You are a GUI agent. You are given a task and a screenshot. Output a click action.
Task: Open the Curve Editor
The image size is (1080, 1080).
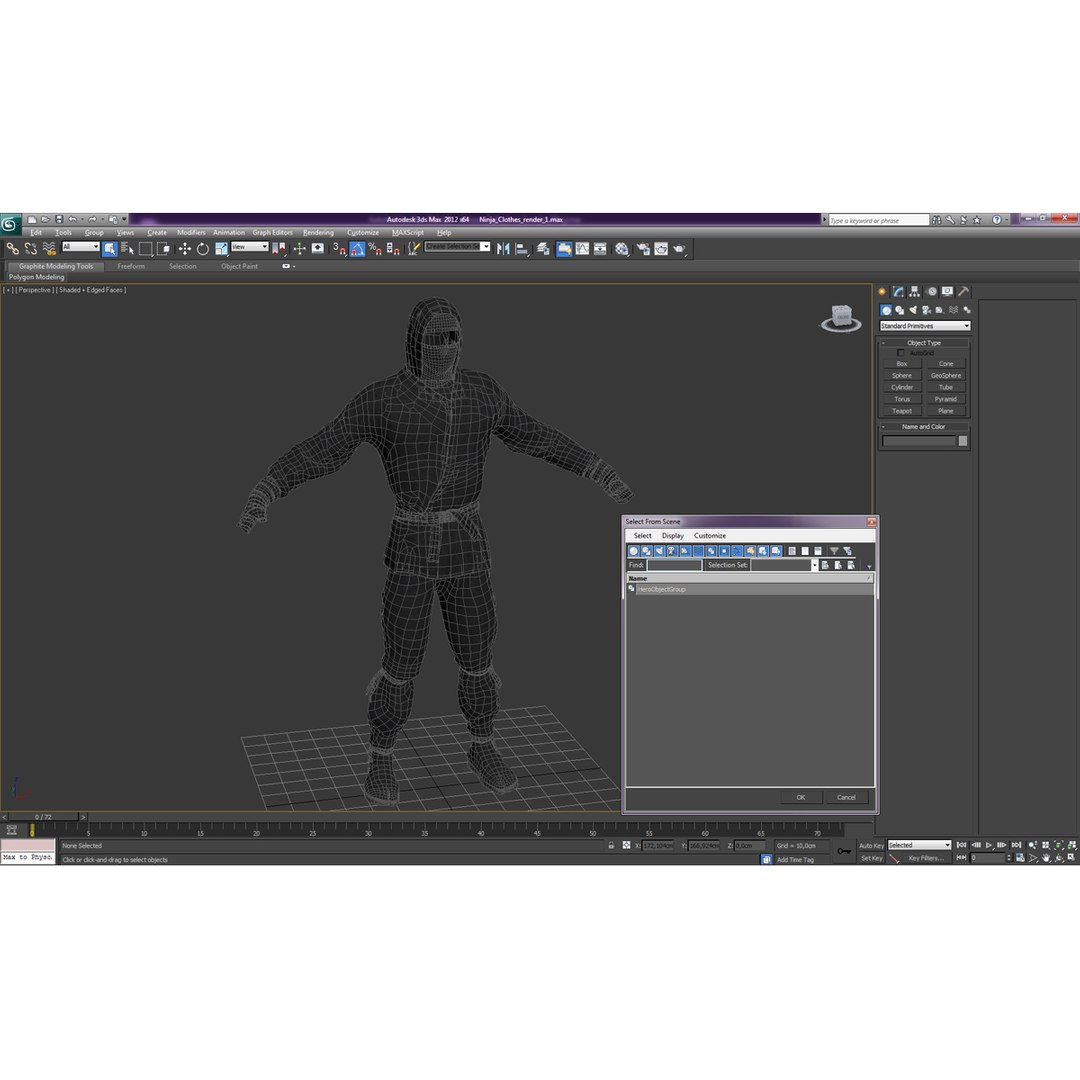(583, 249)
